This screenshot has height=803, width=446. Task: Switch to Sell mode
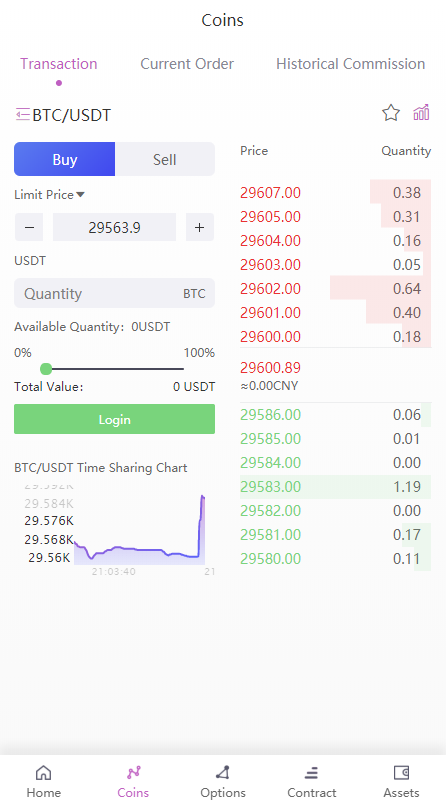(165, 159)
